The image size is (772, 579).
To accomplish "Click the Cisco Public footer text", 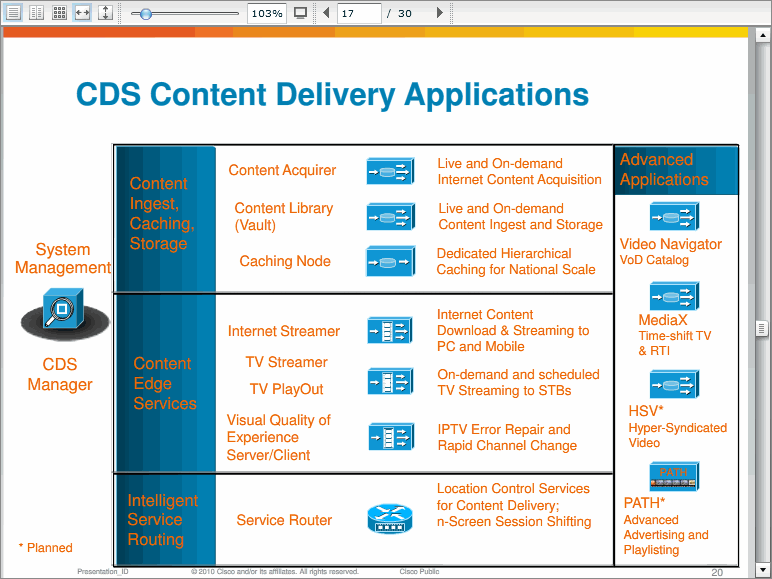I will [419, 572].
